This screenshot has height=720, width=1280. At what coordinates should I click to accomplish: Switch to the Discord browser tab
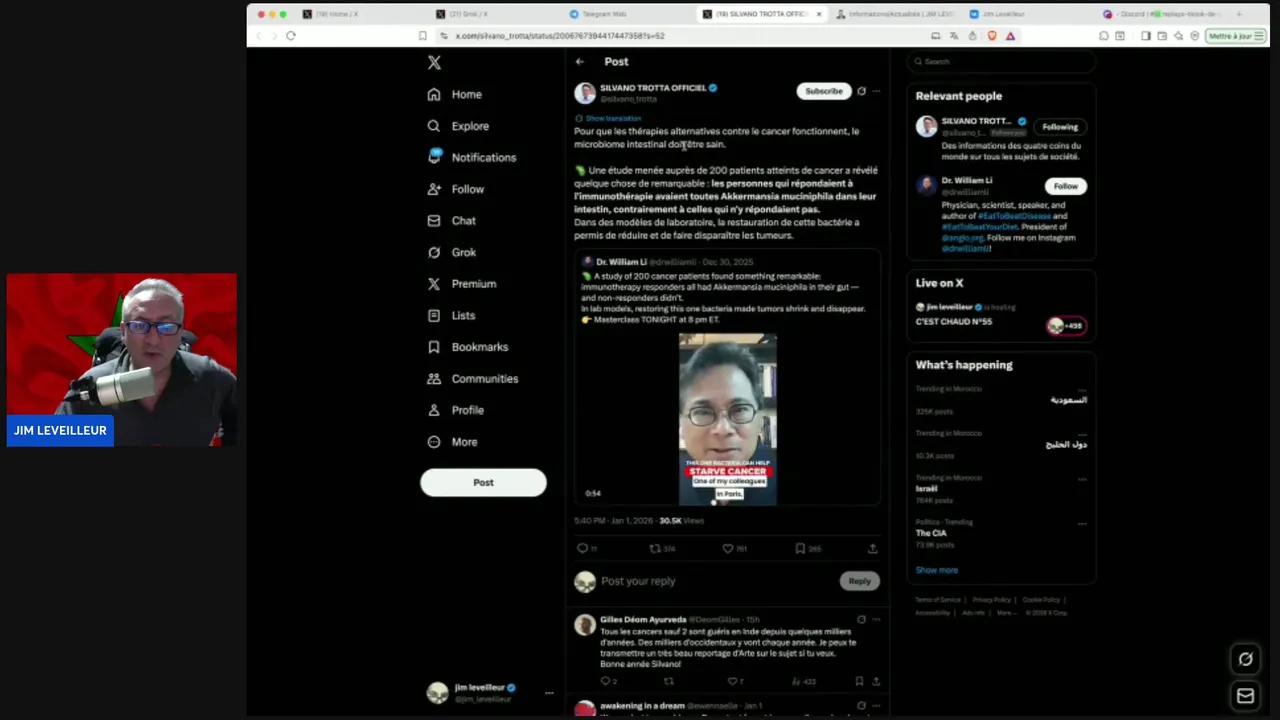pyautogui.click(x=1166, y=14)
